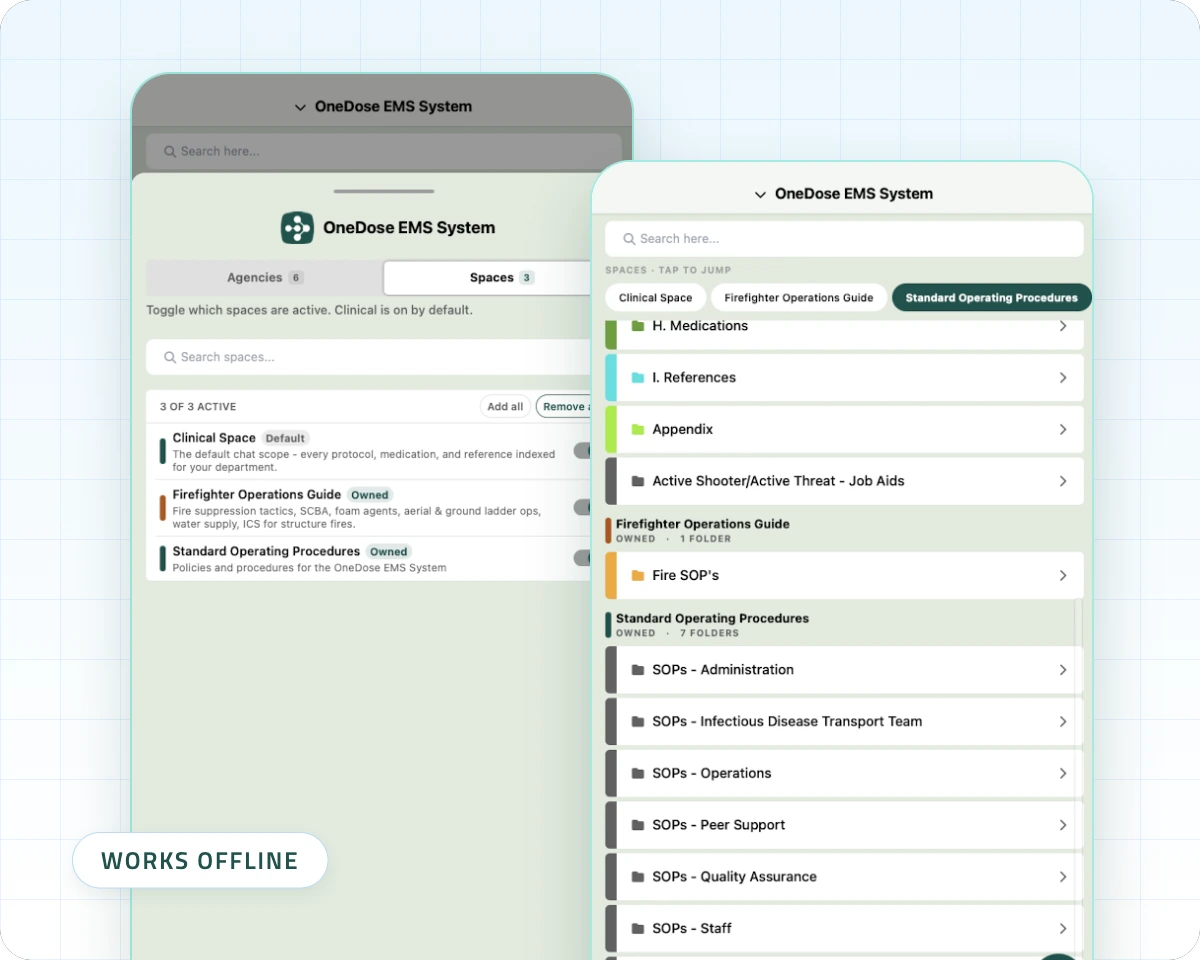The width and height of the screenshot is (1200, 960).
Task: Click the green folder icon for H. Medications
Action: [638, 326]
